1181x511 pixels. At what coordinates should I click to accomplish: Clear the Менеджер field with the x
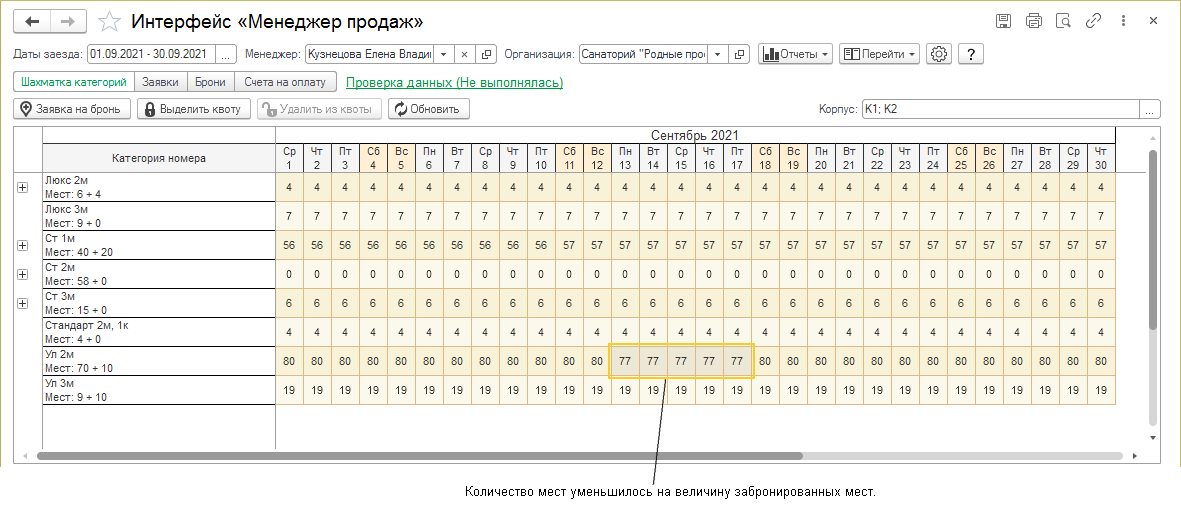(465, 54)
